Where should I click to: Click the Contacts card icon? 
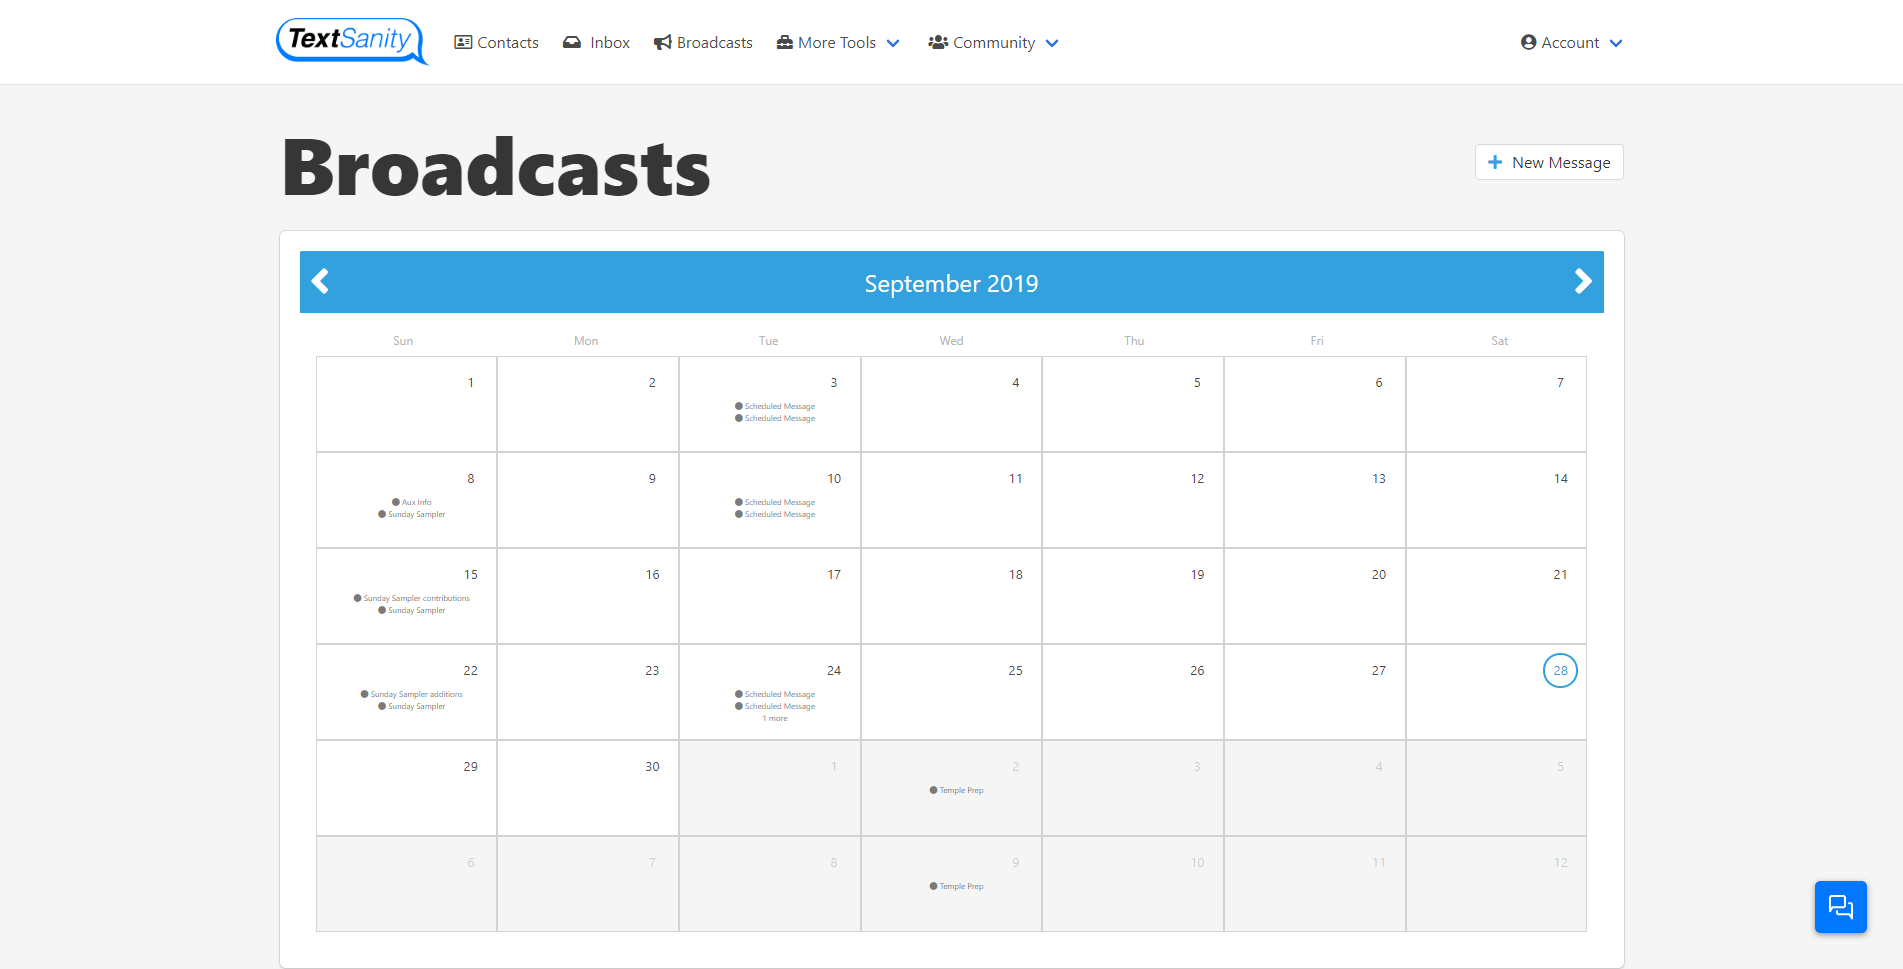[463, 42]
